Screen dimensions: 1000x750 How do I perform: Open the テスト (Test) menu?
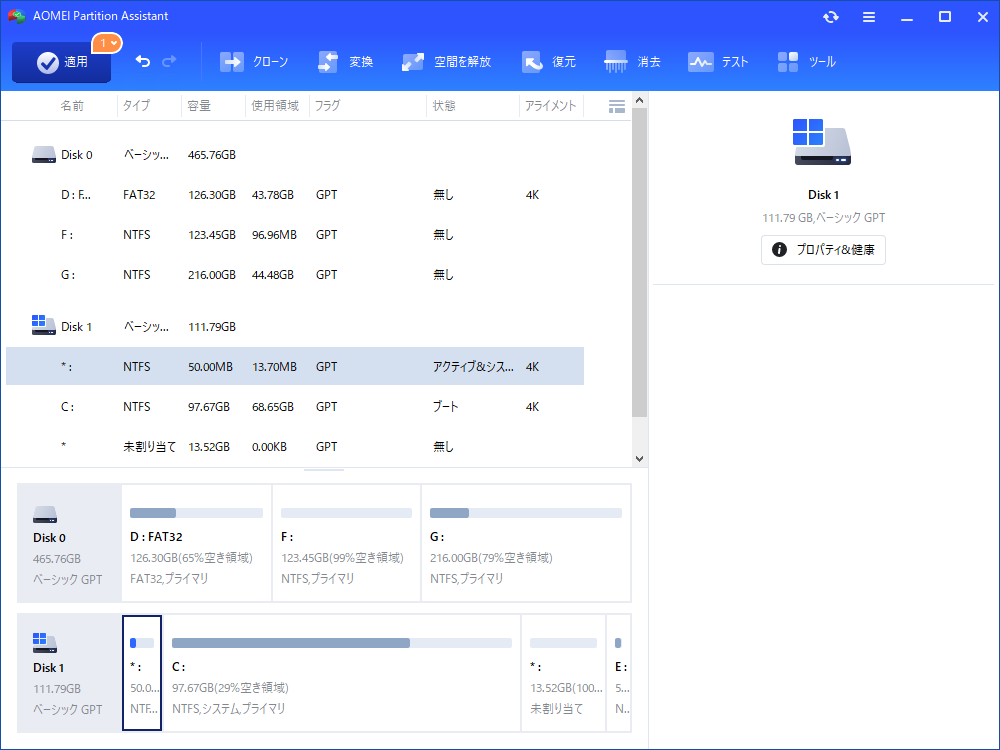[x=718, y=62]
